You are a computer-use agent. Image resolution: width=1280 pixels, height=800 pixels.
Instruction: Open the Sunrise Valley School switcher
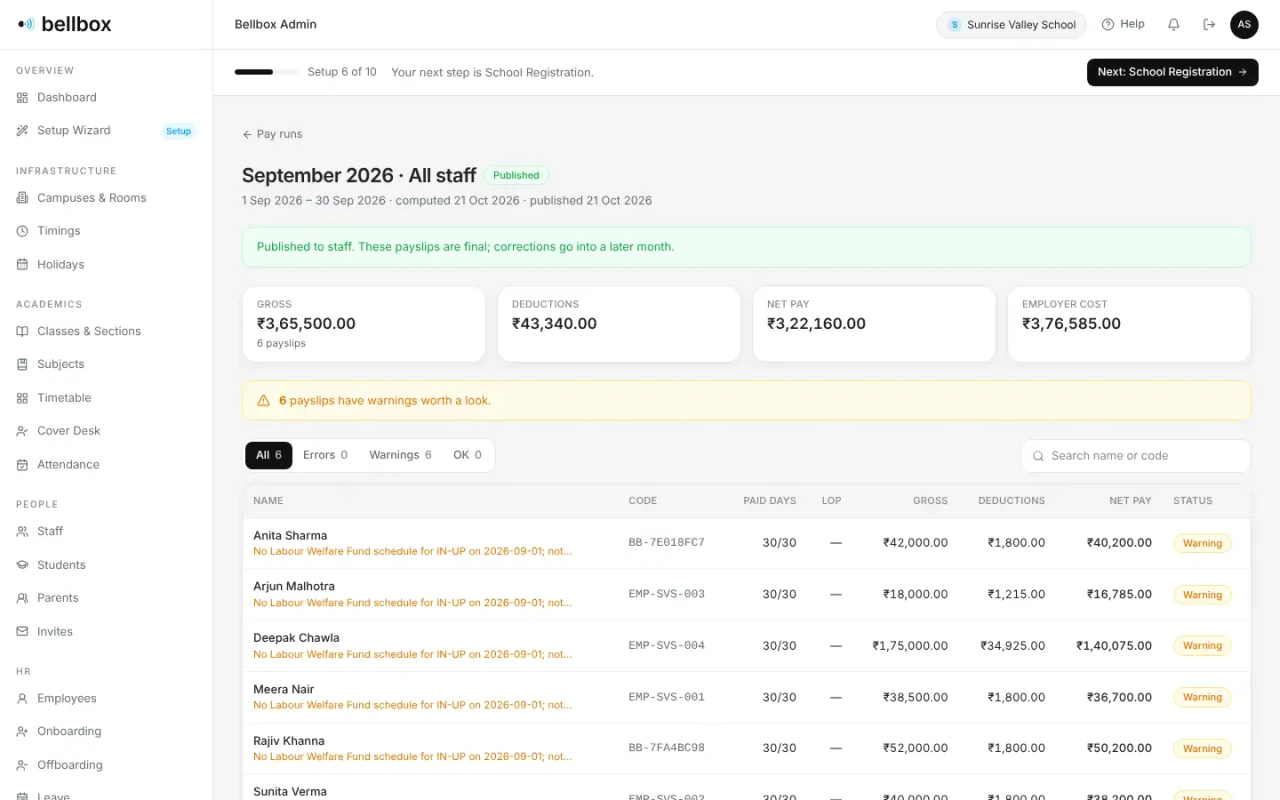[x=1011, y=25]
